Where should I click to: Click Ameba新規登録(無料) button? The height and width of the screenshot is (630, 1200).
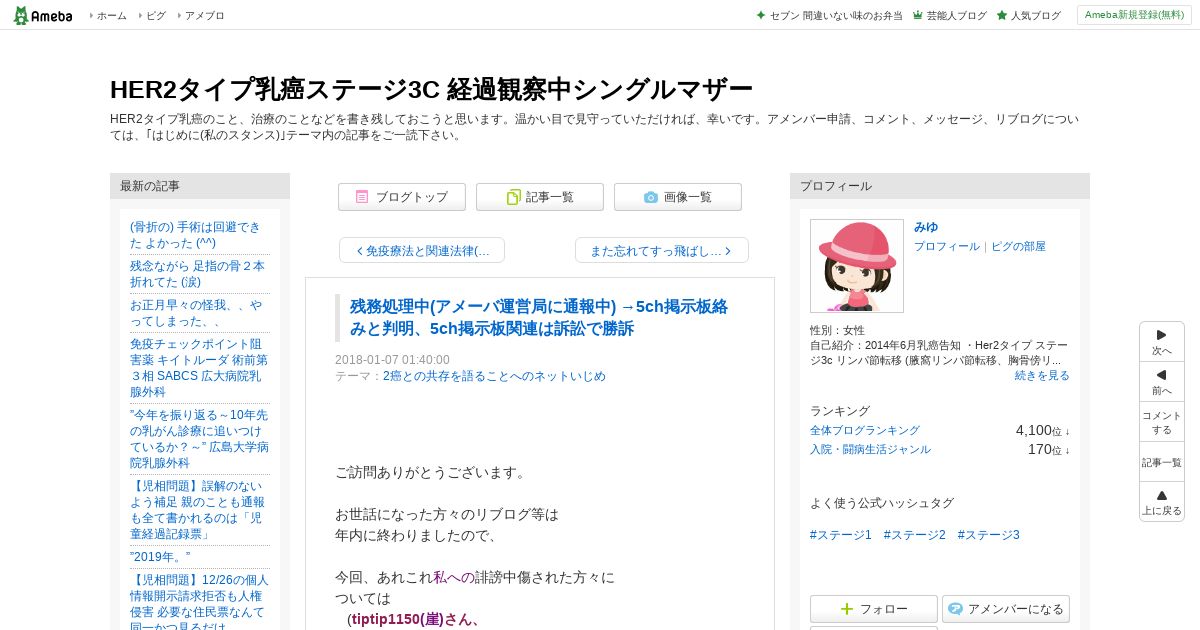pos(1134,15)
